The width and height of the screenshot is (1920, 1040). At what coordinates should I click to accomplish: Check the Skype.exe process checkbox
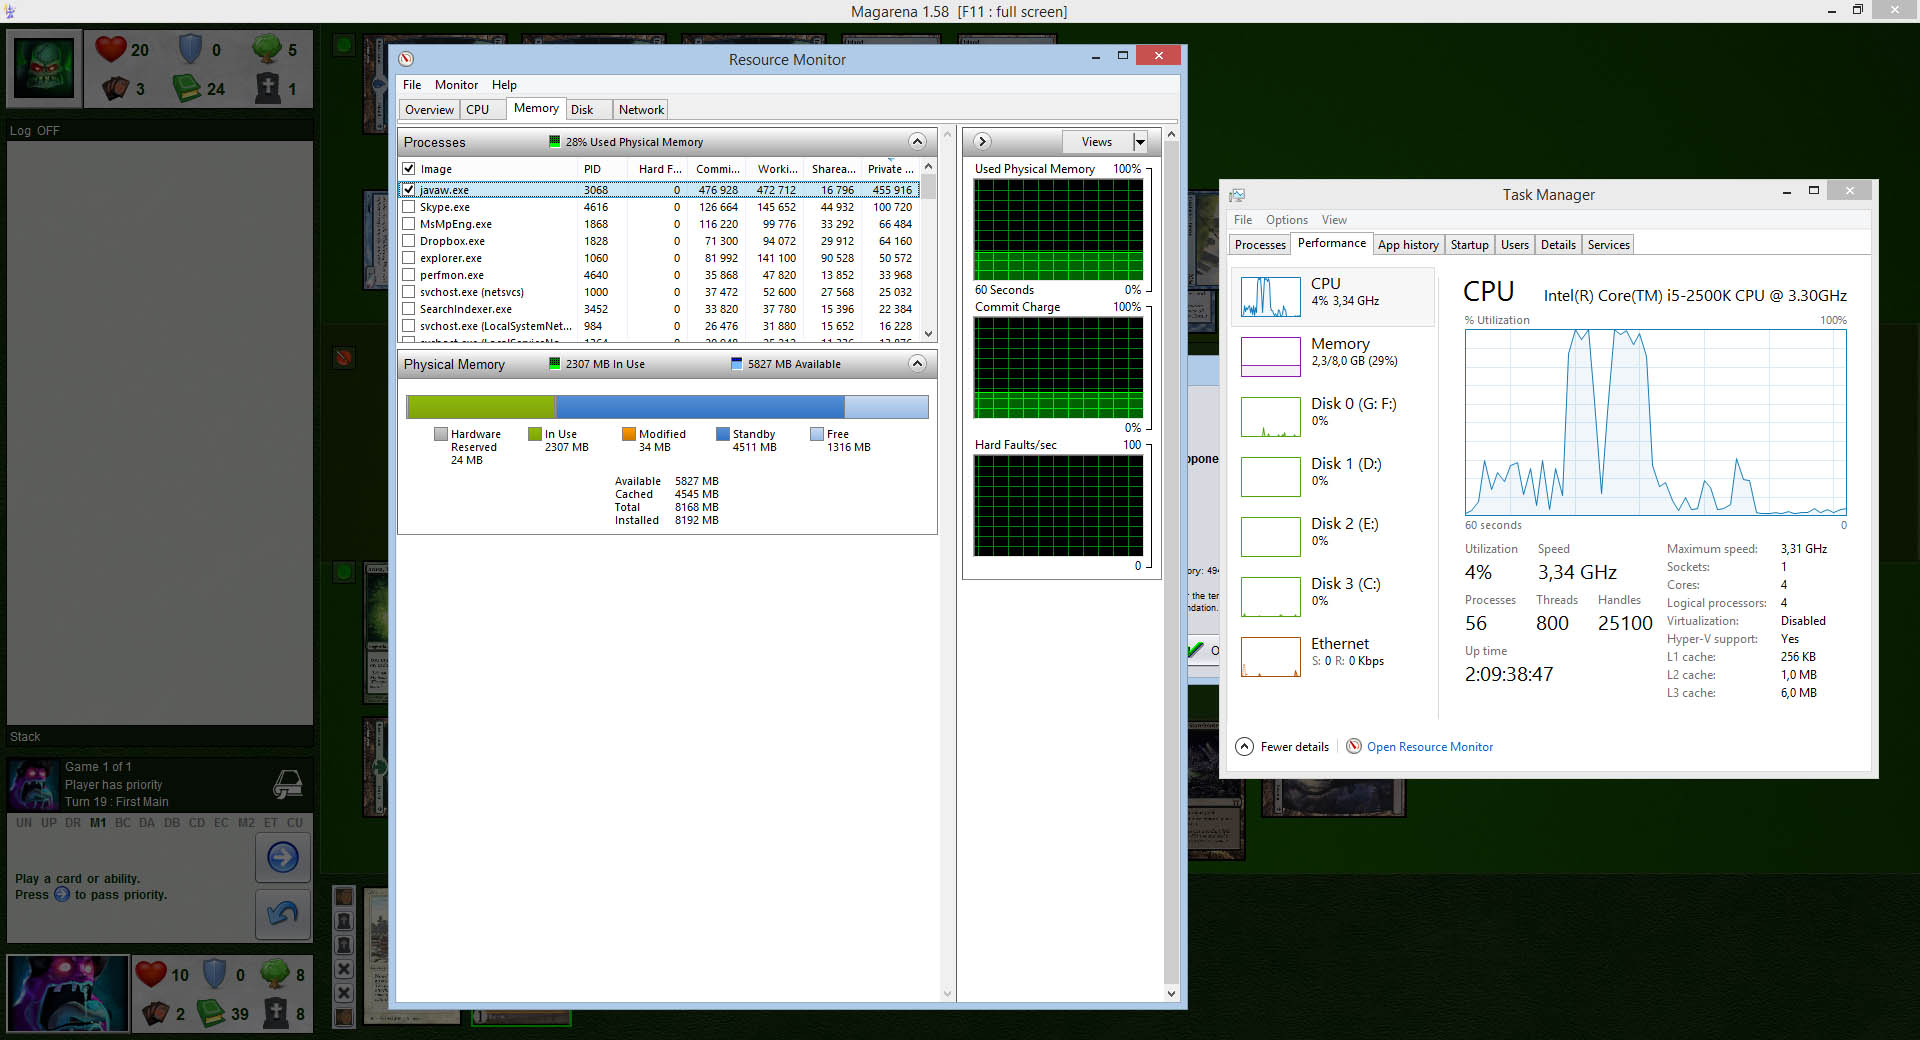[x=409, y=207]
